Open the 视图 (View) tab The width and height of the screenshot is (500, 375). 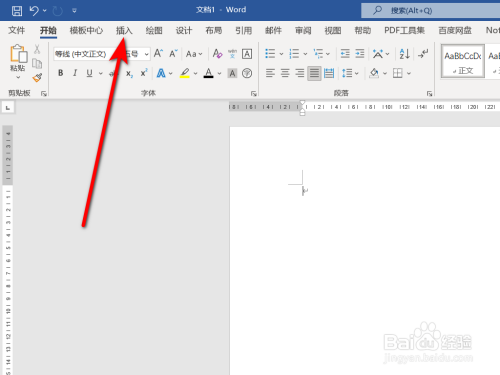333,31
